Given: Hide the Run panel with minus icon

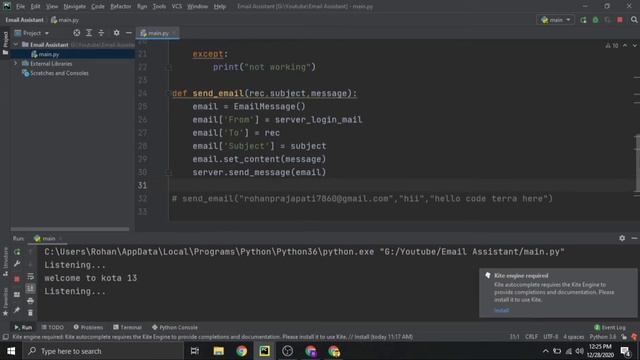Looking at the screenshot, I should [x=634, y=238].
